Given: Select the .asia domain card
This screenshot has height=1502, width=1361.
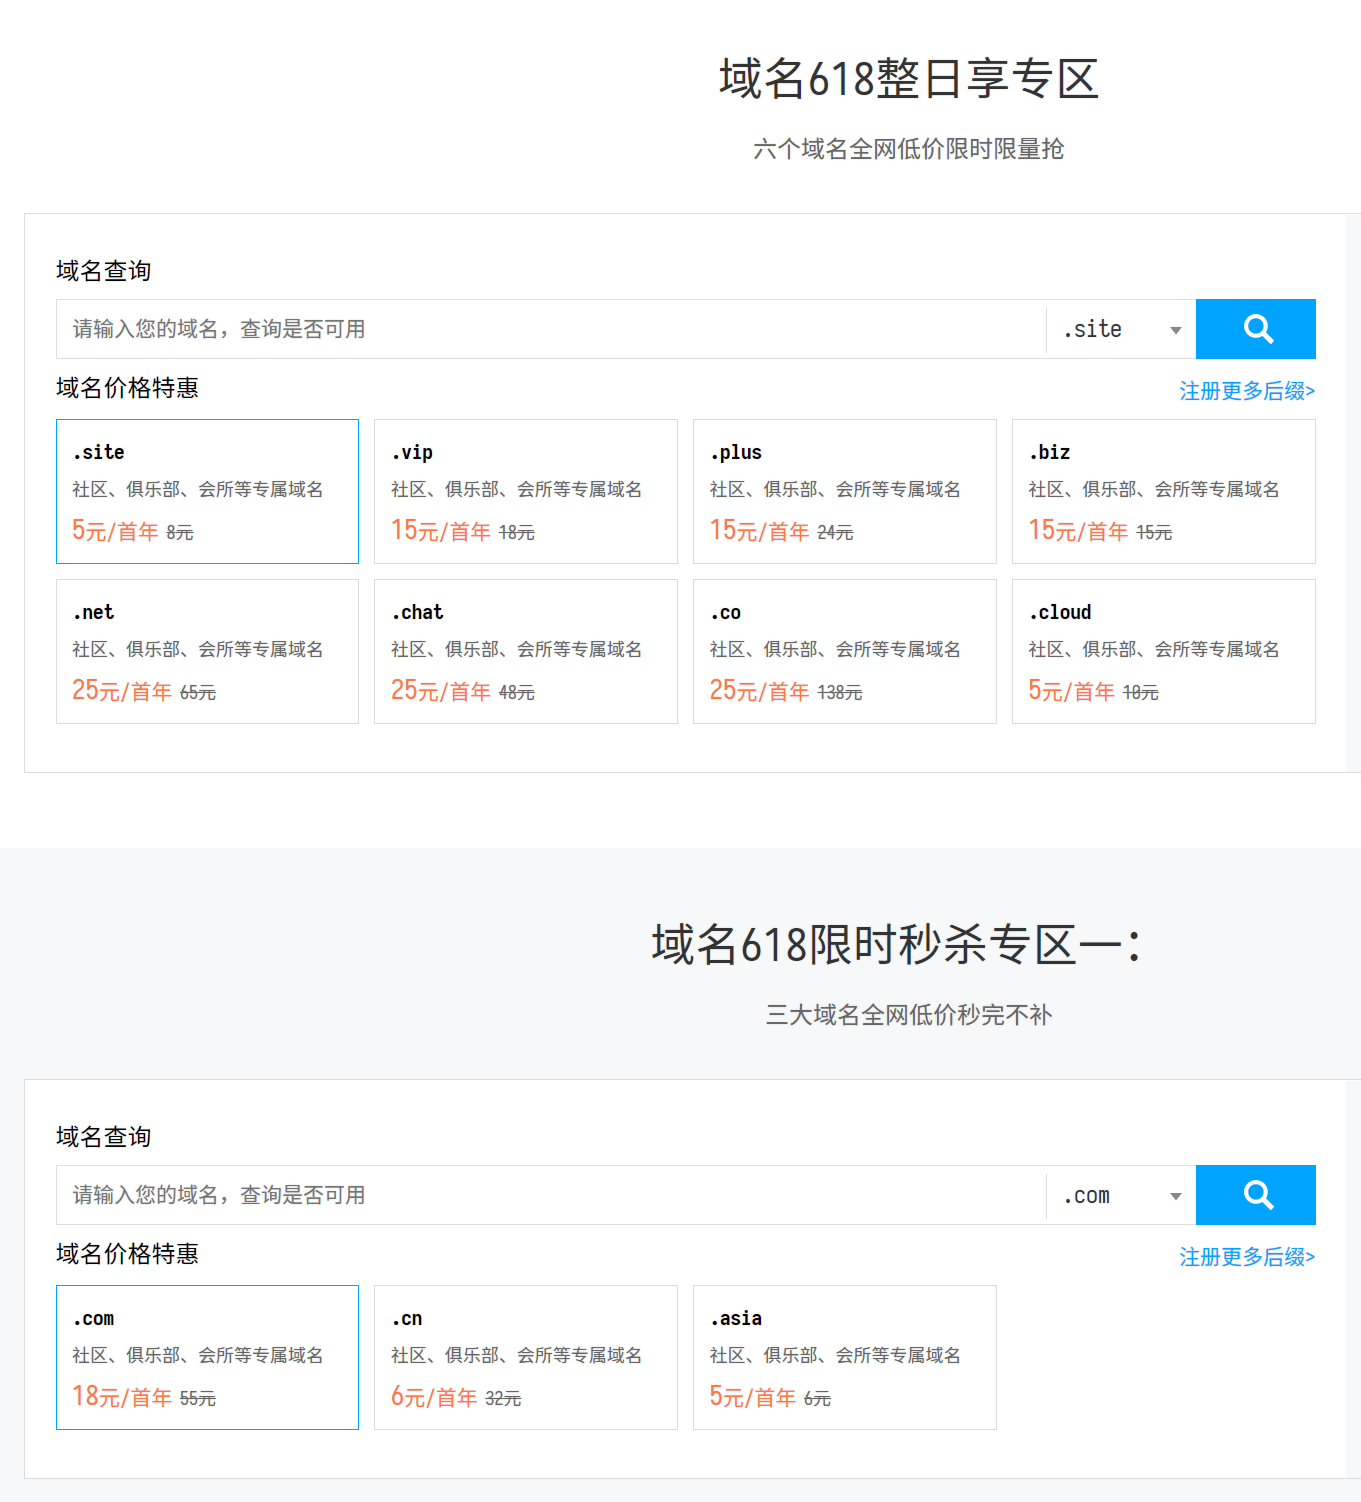Looking at the screenshot, I should click(845, 1357).
